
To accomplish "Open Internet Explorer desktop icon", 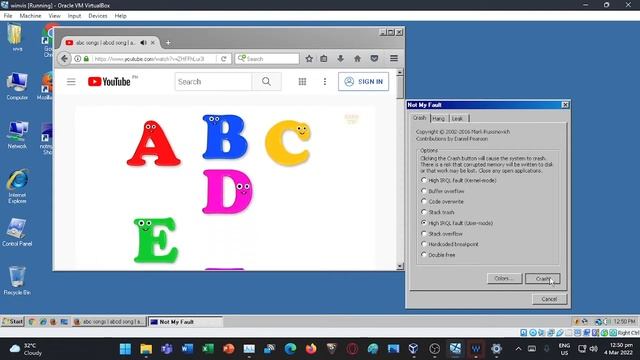I will (x=17, y=187).
